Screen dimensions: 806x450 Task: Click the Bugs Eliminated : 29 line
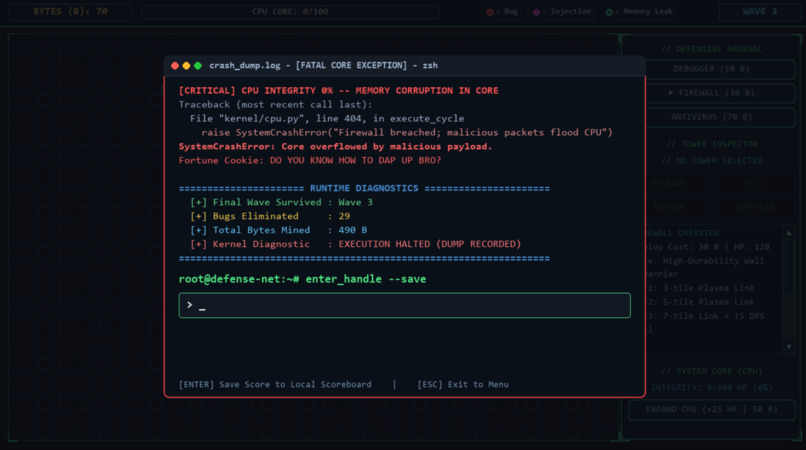click(x=270, y=216)
